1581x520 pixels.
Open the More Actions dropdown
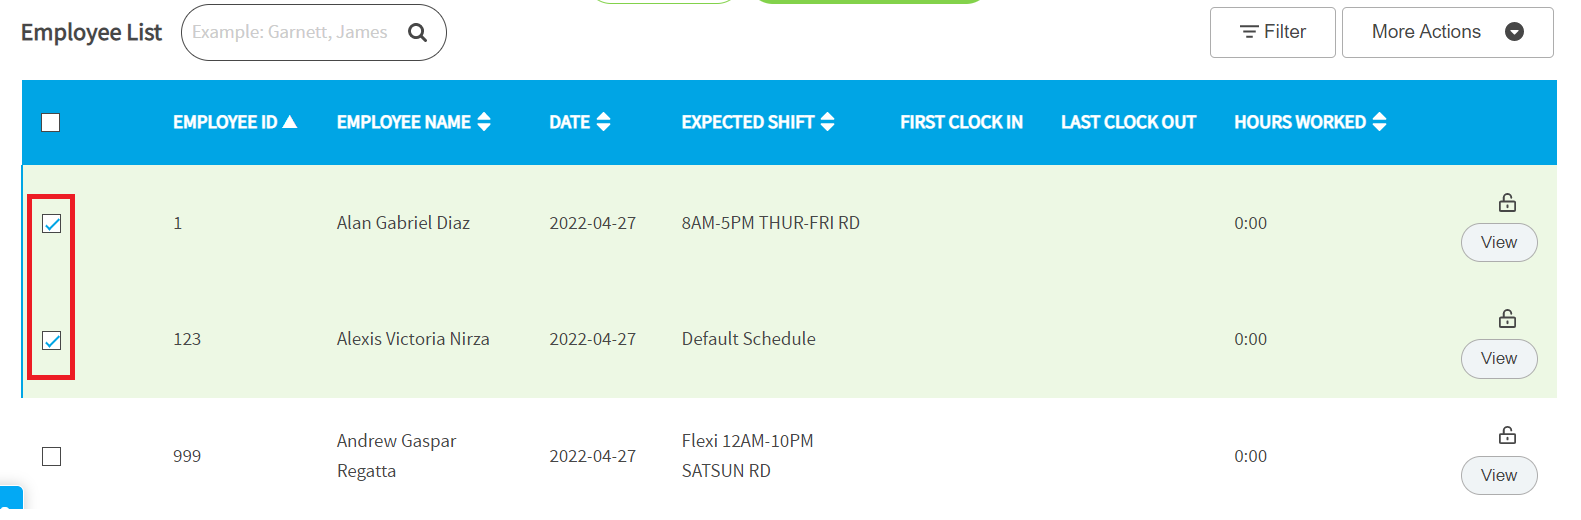click(x=1447, y=32)
